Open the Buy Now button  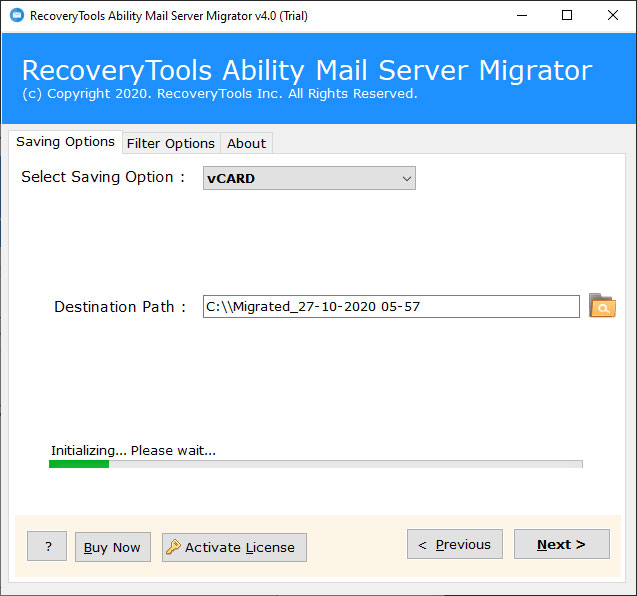coord(113,547)
